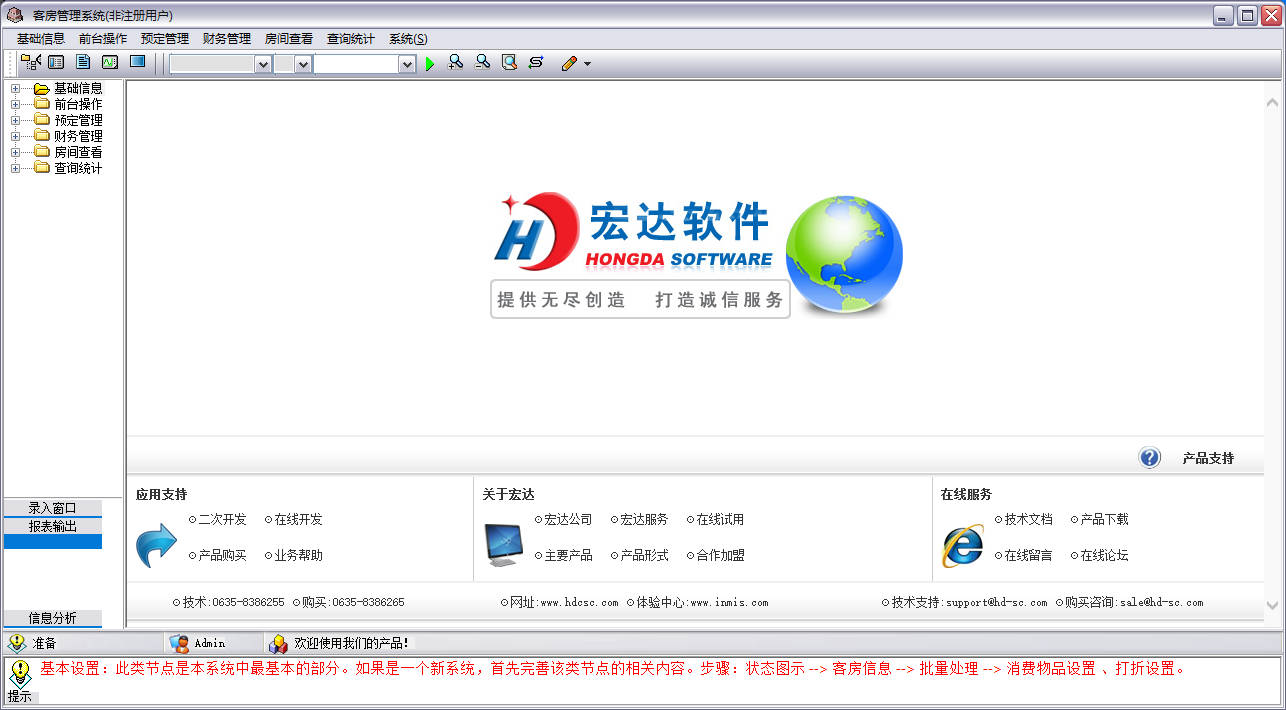The height and width of the screenshot is (710, 1286).
Task: Click the refresh S-arrow toolbar icon
Action: pos(536,63)
